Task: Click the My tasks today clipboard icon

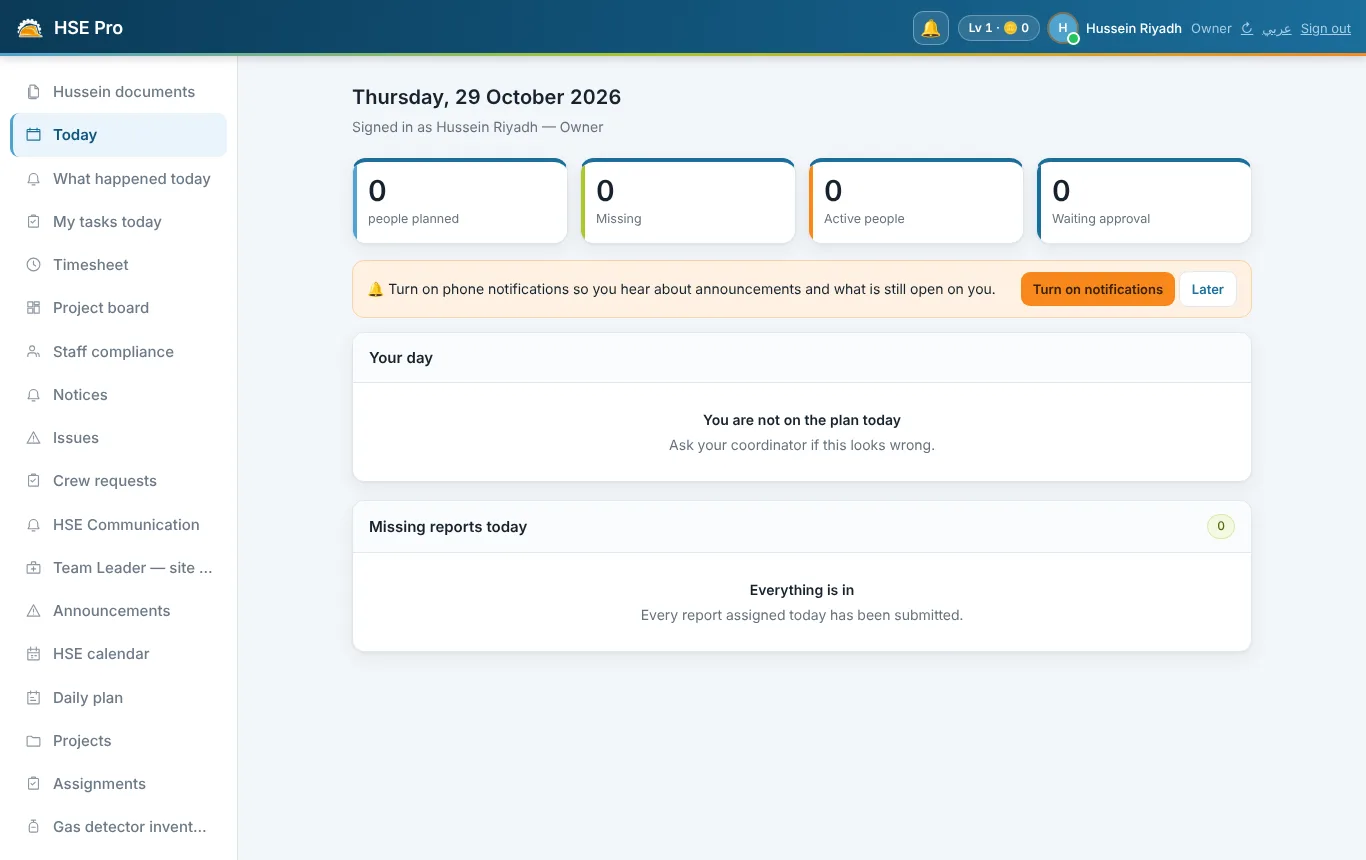Action: point(33,222)
